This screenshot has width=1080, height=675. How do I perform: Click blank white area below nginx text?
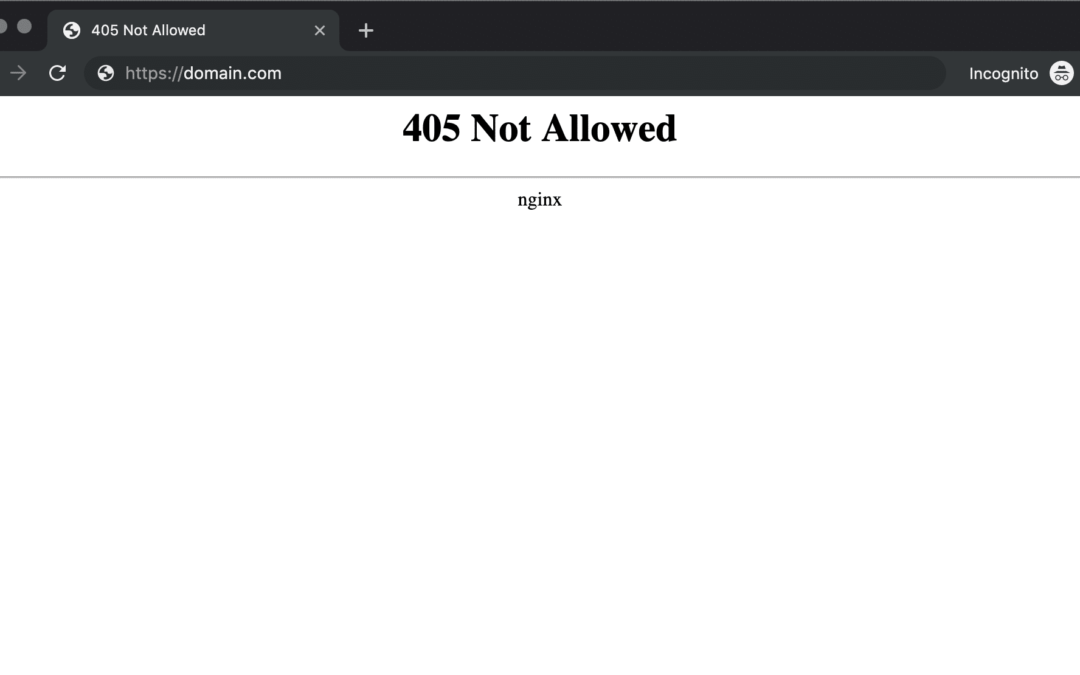(x=540, y=420)
